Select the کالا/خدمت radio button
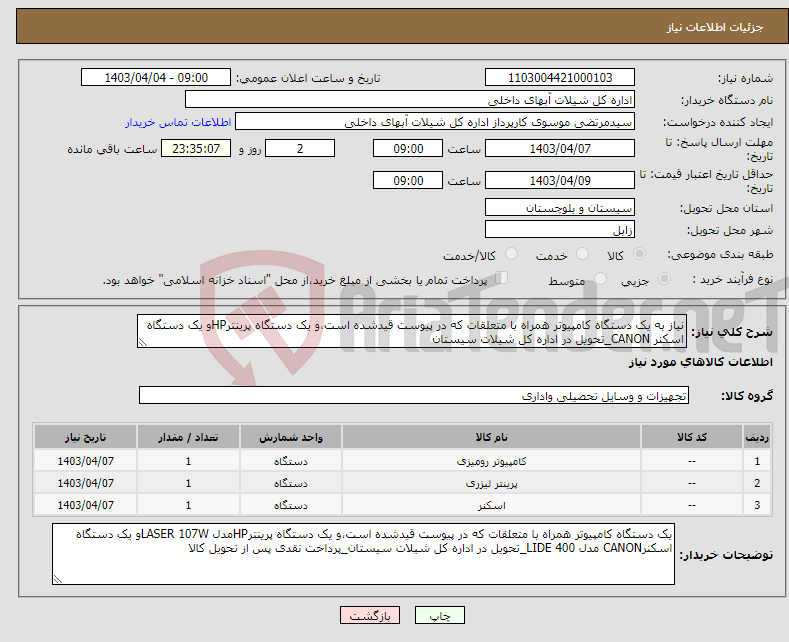Viewport: 789px width, 642px height. [511, 254]
